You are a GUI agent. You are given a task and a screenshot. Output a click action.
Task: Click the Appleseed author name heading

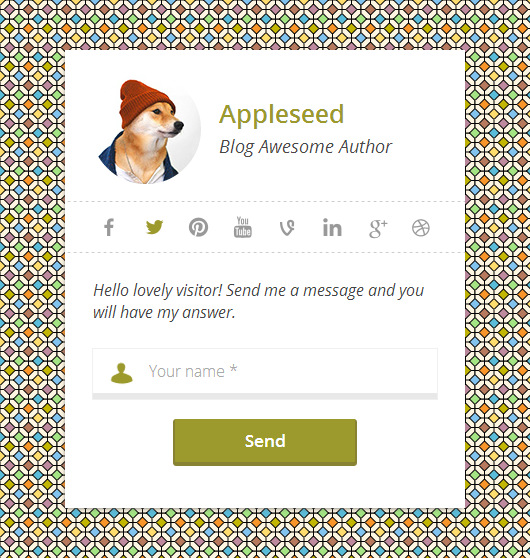282,115
